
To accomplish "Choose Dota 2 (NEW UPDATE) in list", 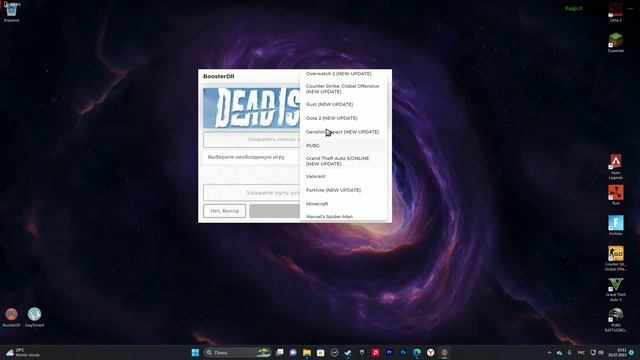I will [343, 118].
